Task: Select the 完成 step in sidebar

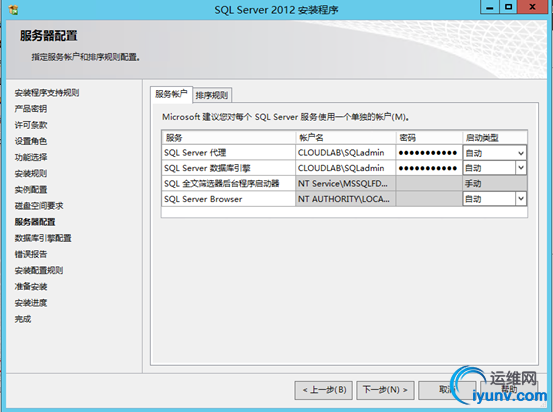Action: [x=23, y=319]
